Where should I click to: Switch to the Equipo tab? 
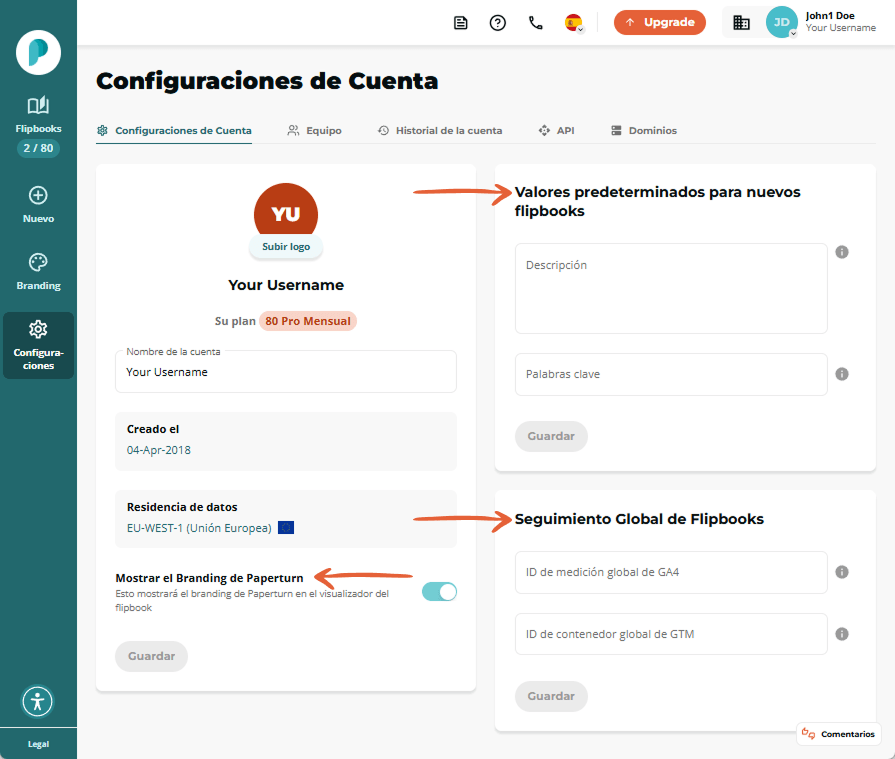(315, 131)
